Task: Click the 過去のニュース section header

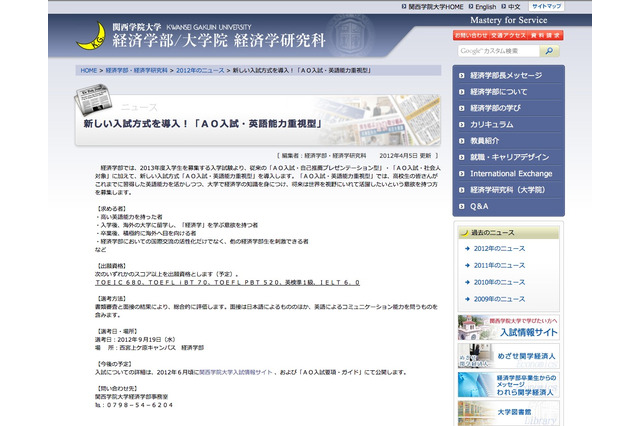Action: (509, 233)
